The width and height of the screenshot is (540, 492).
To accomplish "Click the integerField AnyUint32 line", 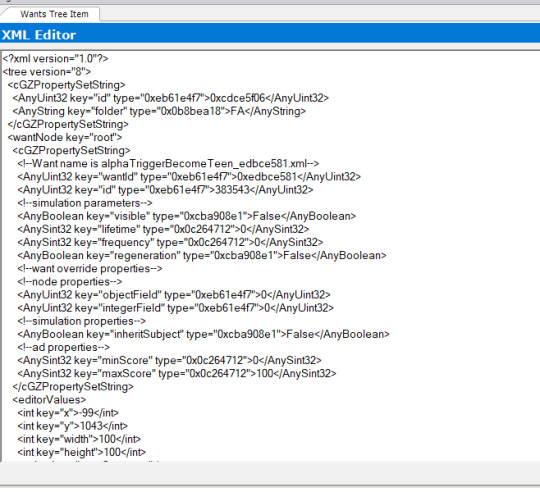I will tap(176, 308).
